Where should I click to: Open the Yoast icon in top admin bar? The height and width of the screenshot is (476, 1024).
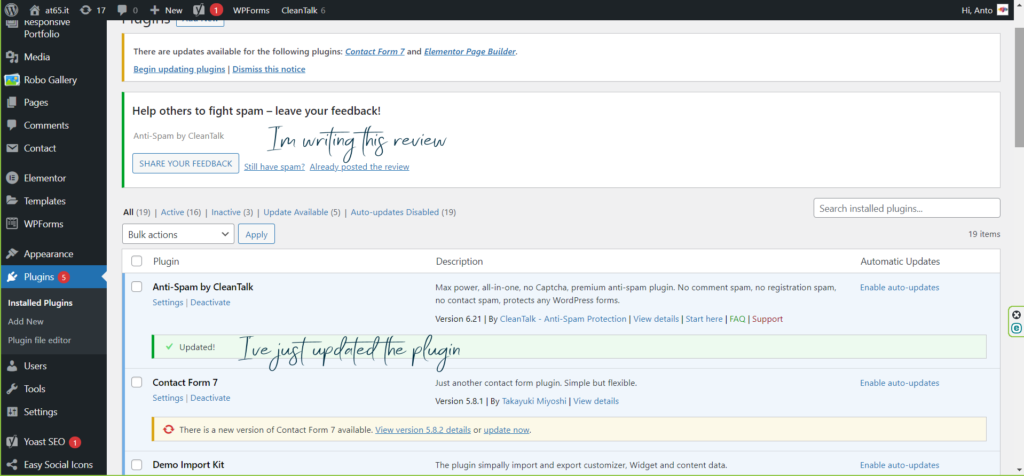(199, 10)
